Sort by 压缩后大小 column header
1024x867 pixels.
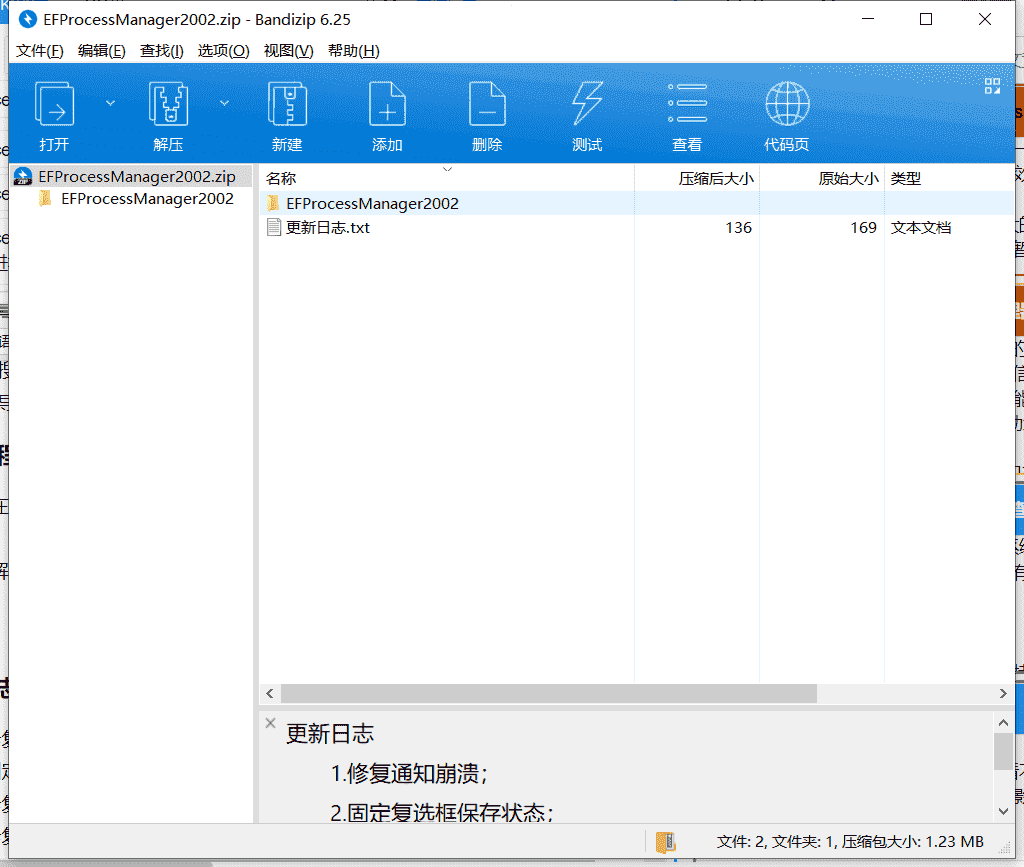[x=697, y=178]
